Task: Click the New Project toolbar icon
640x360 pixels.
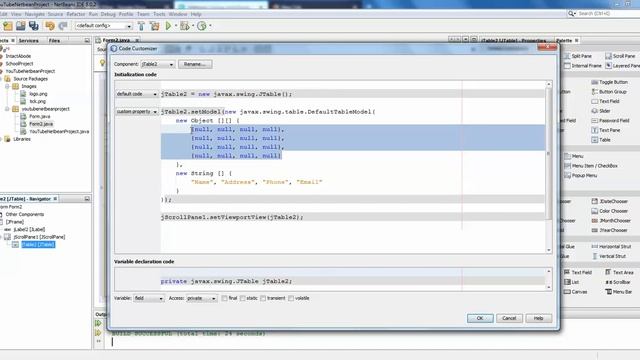Action: [x=8, y=26]
